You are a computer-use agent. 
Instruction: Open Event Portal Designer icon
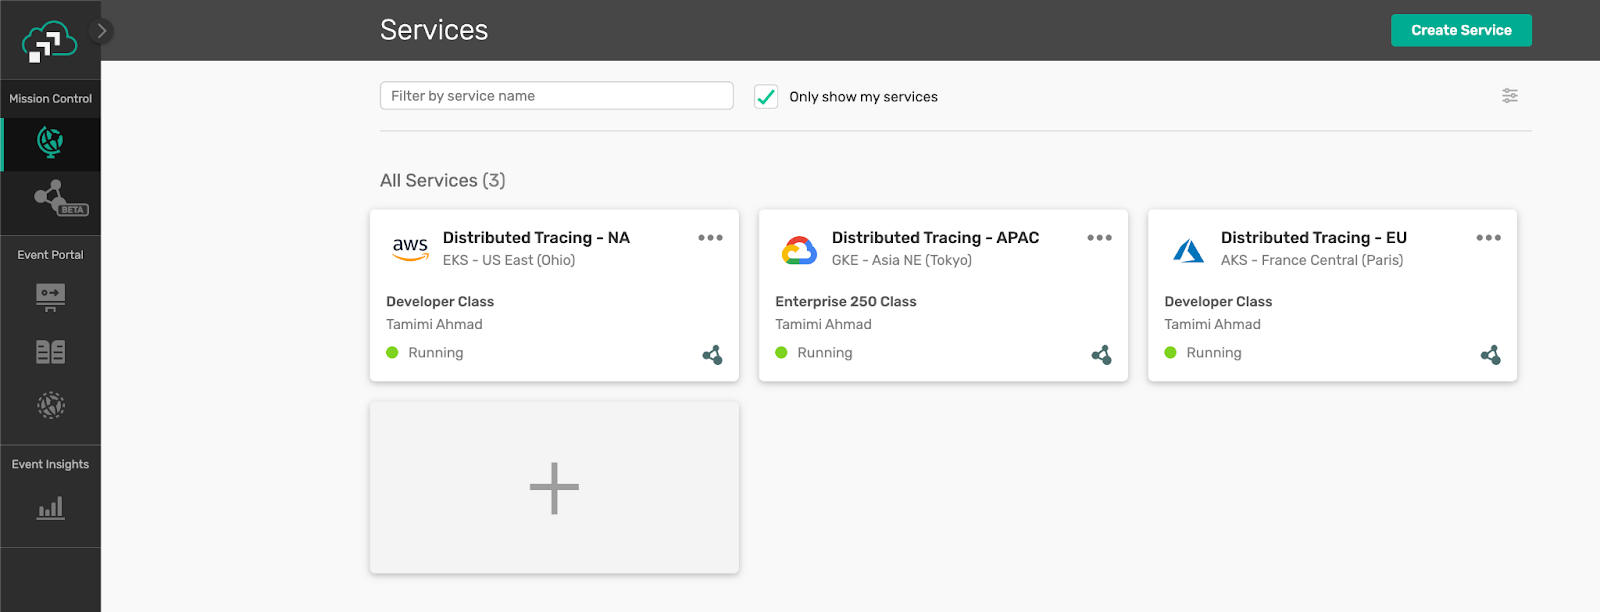pos(50,296)
